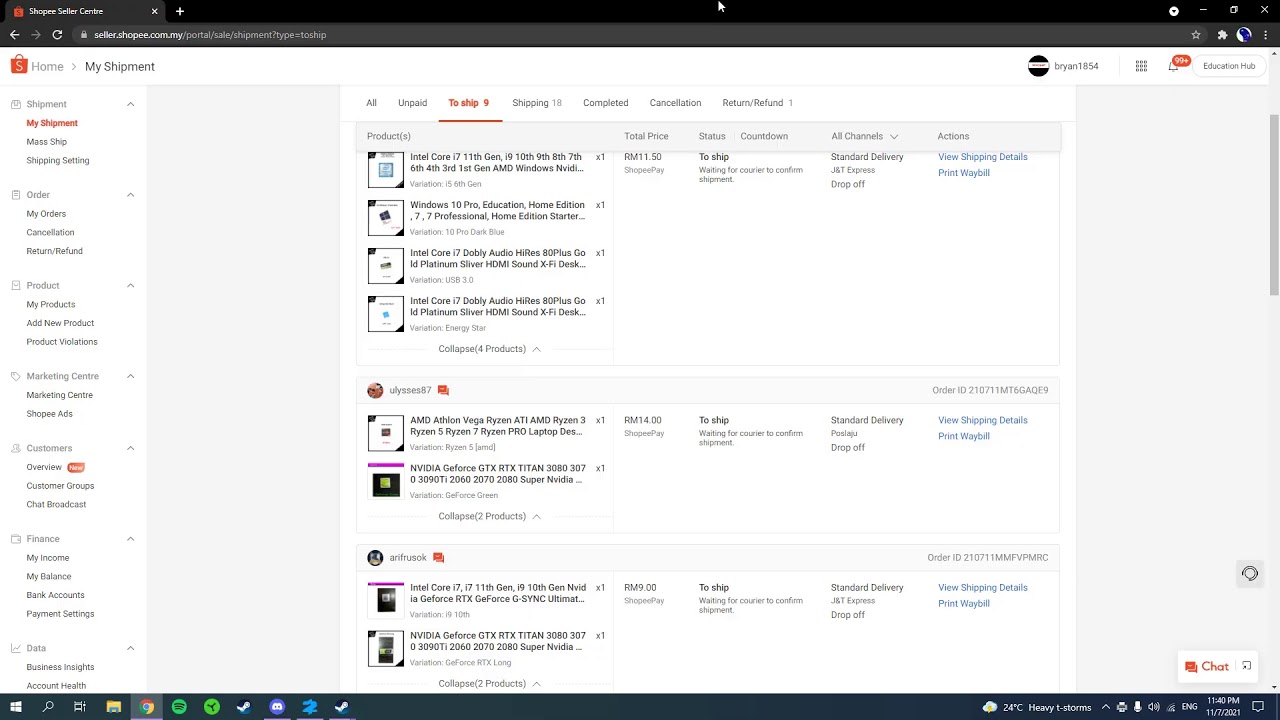Print Waybill for RM11.50 order
The height and width of the screenshot is (720, 1280).
[964, 173]
